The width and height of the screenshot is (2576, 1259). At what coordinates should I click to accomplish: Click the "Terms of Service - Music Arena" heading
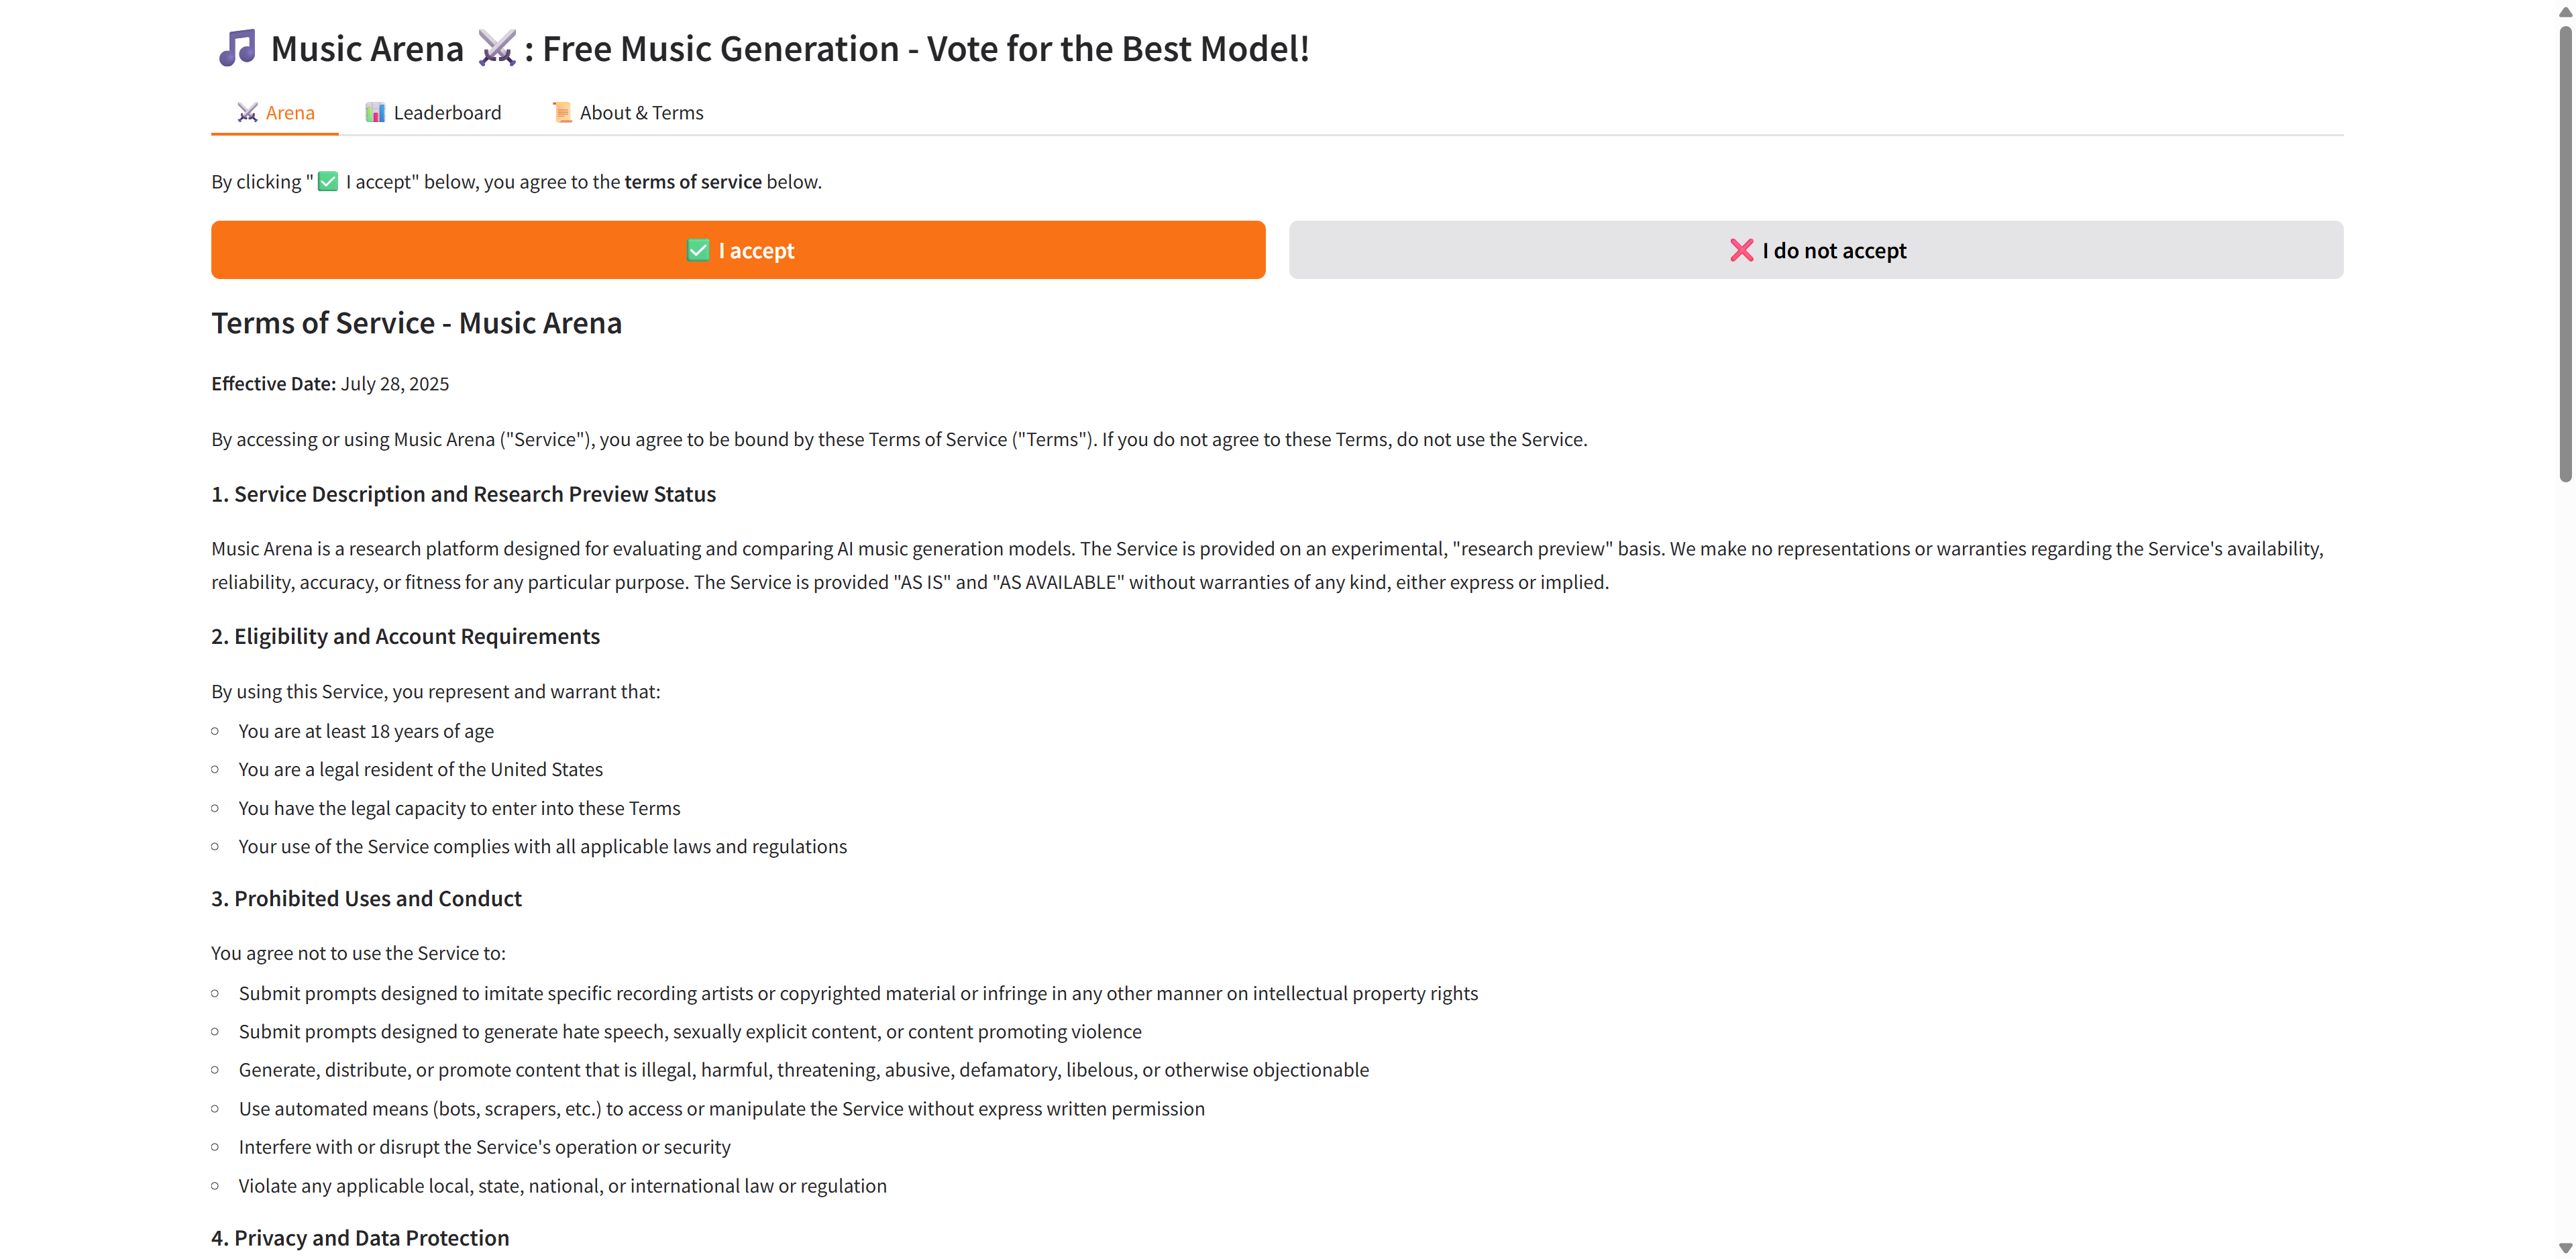pos(416,323)
